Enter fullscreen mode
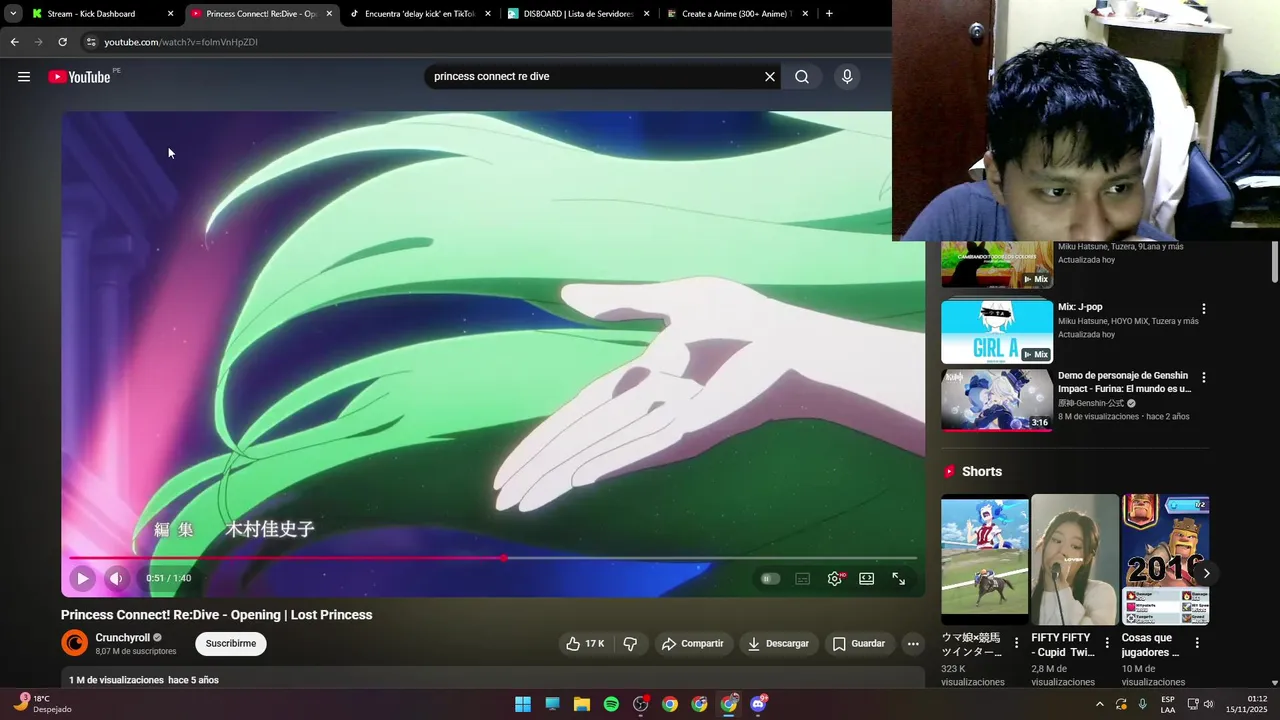Image resolution: width=1280 pixels, height=720 pixels. coord(899,578)
